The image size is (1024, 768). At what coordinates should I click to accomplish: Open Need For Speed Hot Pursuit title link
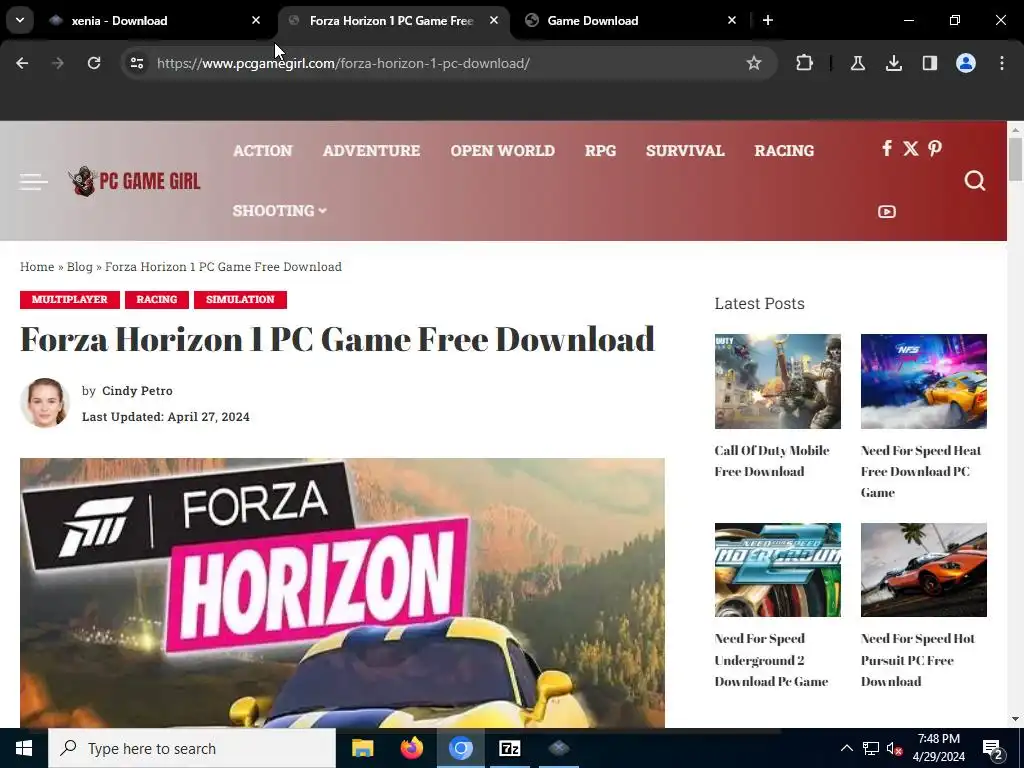(918, 660)
